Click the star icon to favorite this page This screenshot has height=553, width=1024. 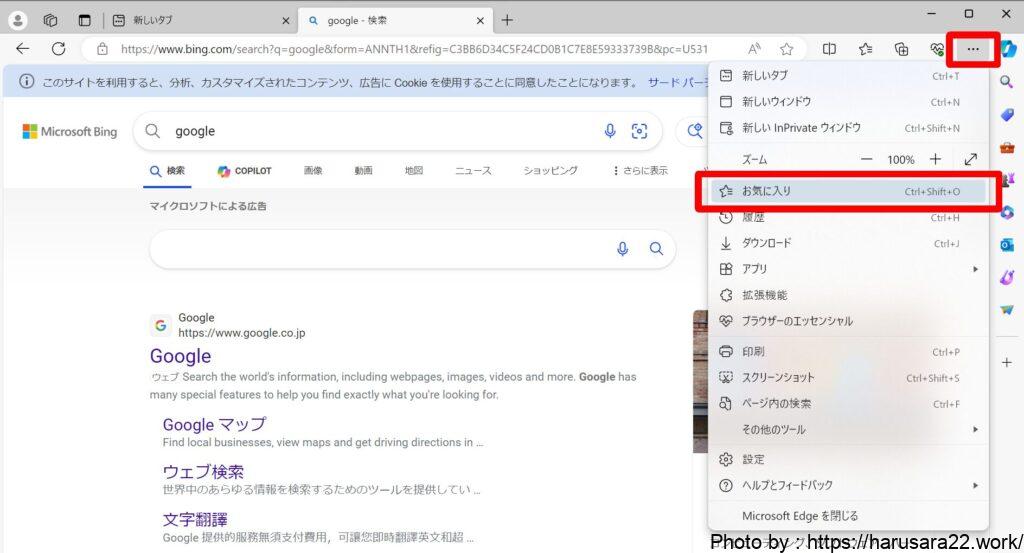(x=787, y=48)
